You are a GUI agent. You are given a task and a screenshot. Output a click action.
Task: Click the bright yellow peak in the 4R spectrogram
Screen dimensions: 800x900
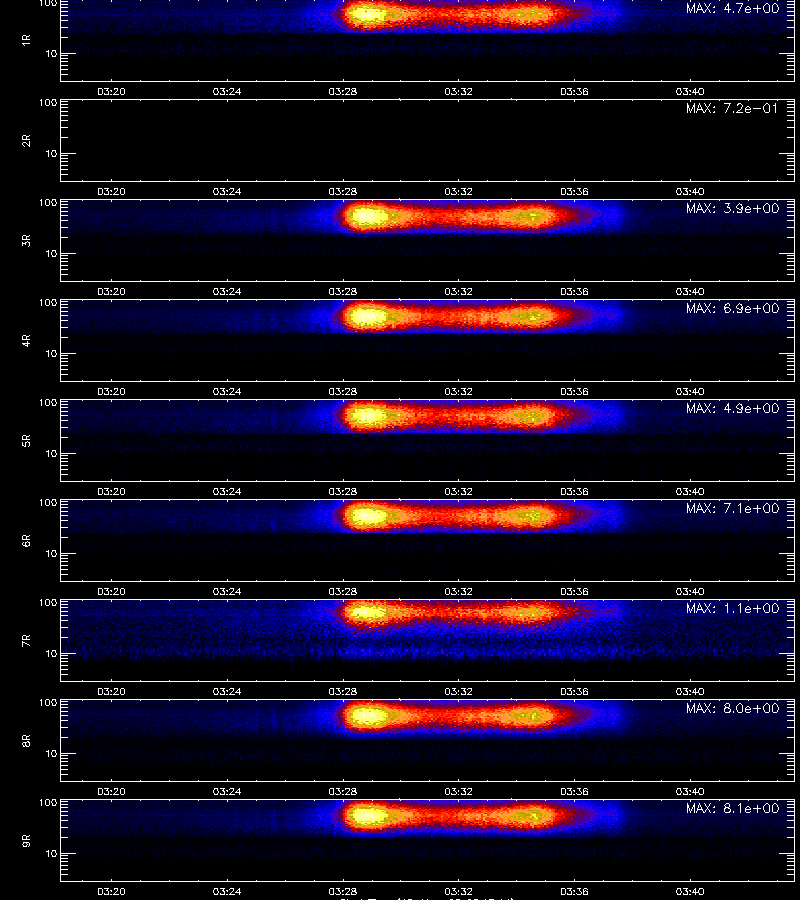(367, 316)
